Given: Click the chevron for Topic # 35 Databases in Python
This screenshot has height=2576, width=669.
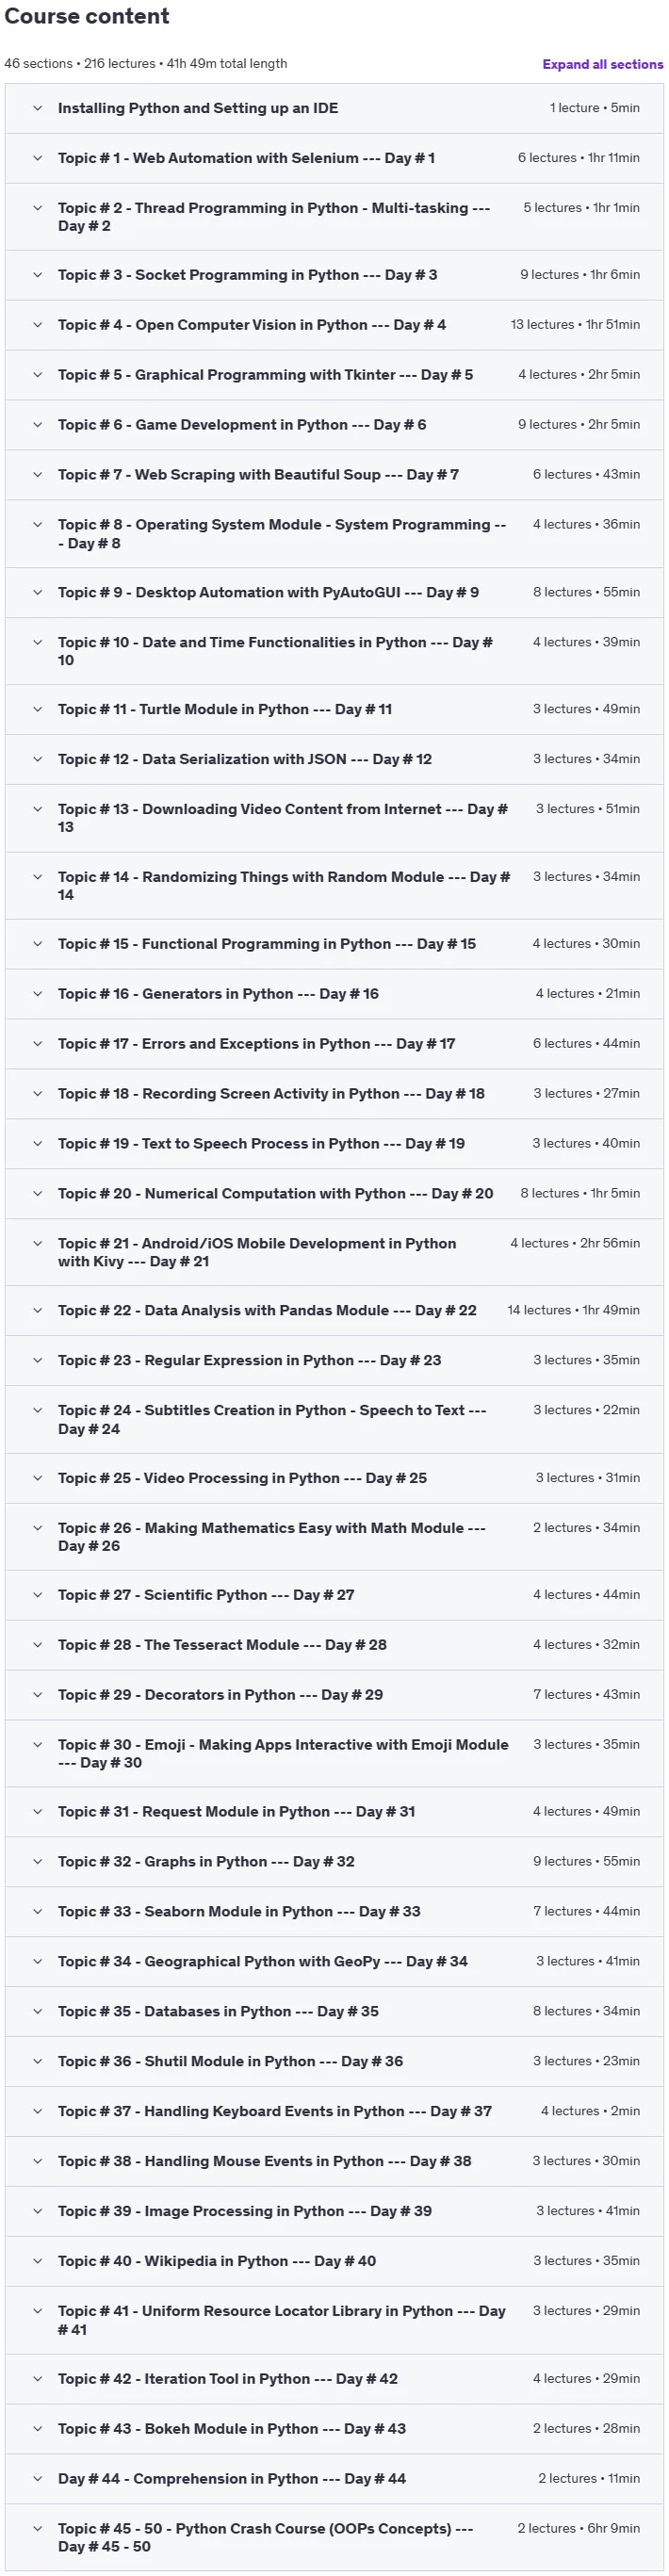Looking at the screenshot, I should [x=38, y=2011].
